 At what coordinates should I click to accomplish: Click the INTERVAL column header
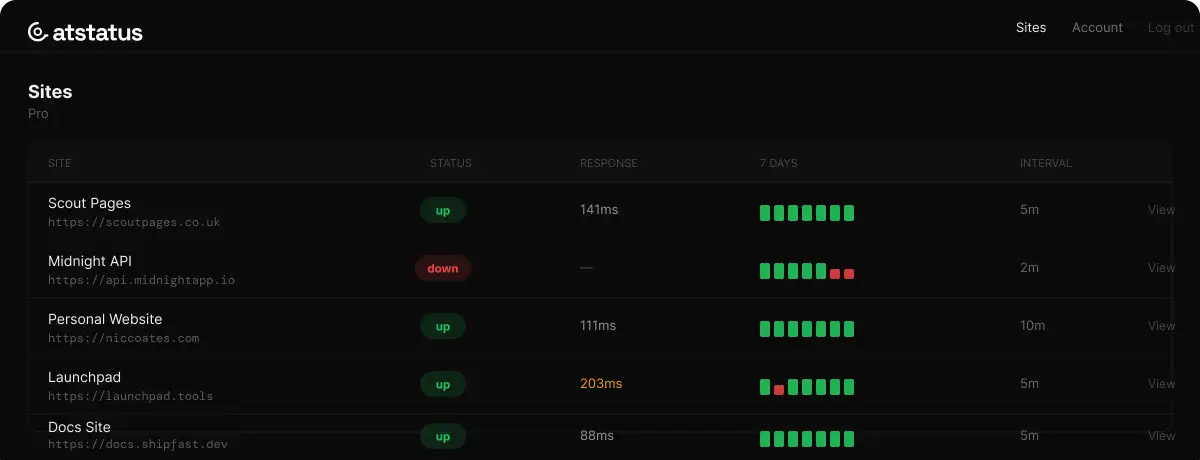click(1046, 163)
